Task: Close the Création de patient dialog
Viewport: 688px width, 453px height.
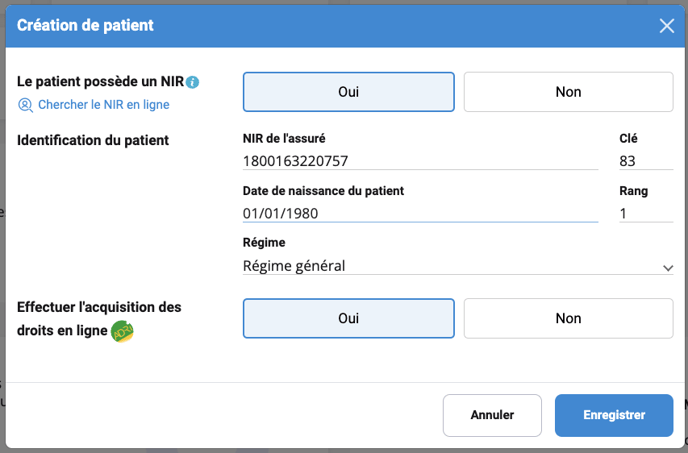Action: pos(667,25)
